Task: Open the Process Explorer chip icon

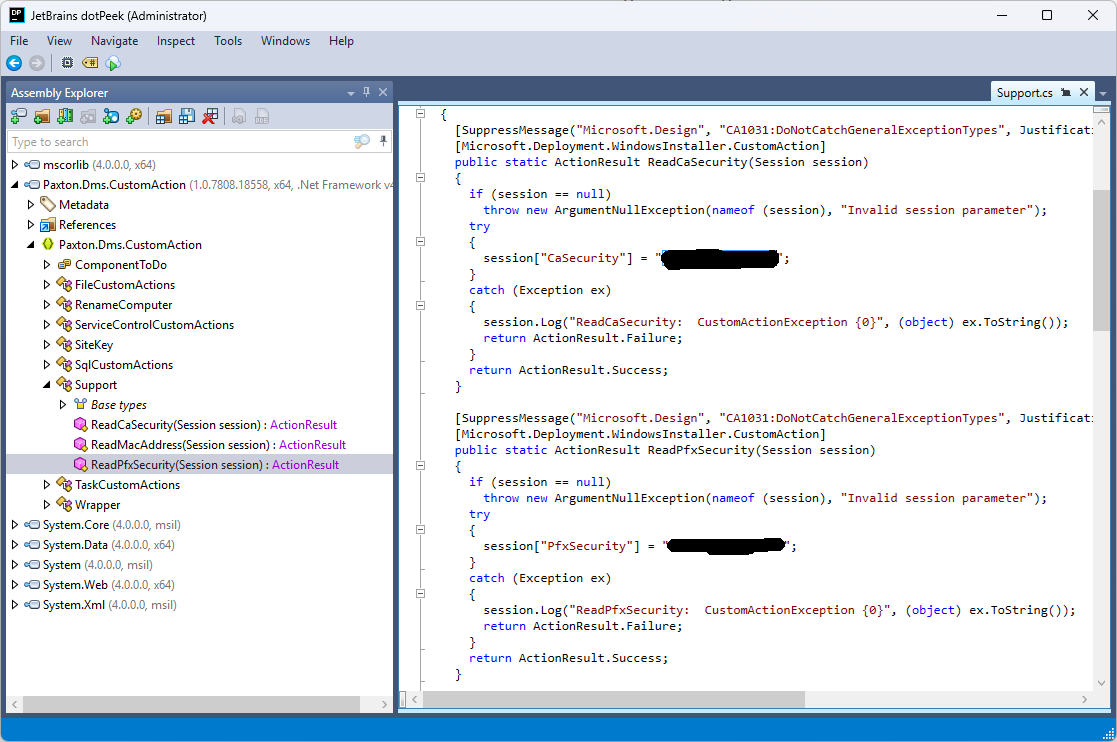Action: point(67,63)
